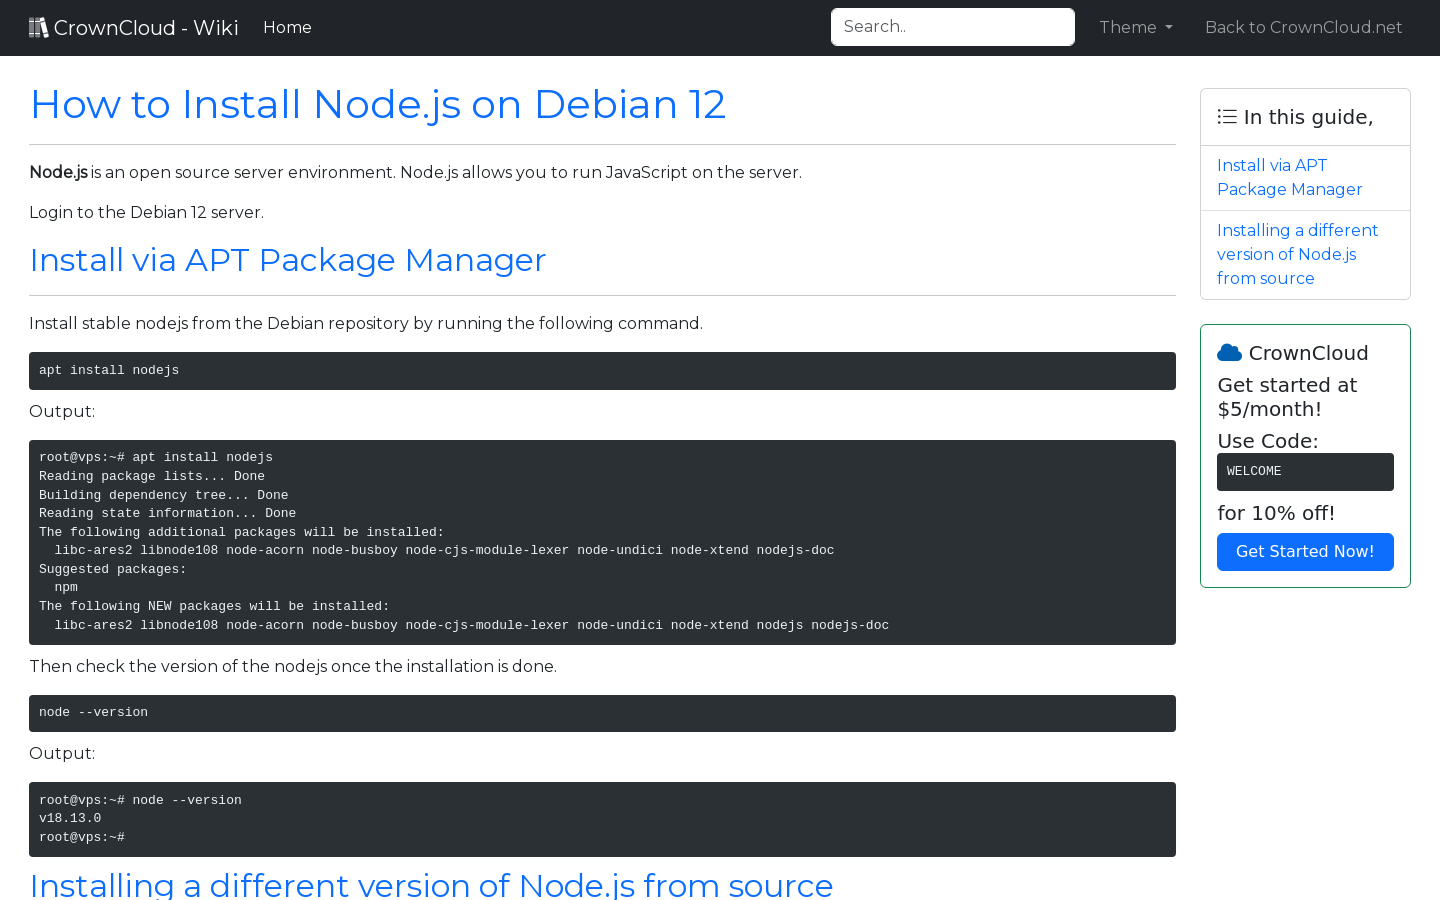Select the 'apt install nodejs' command block
Image resolution: width=1440 pixels, height=900 pixels.
click(x=602, y=370)
